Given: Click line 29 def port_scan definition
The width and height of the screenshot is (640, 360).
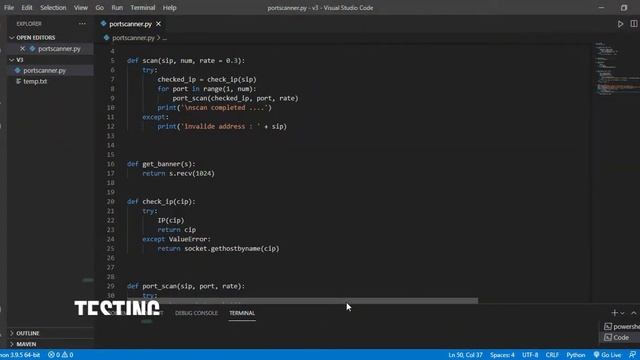Looking at the screenshot, I should [x=186, y=286].
